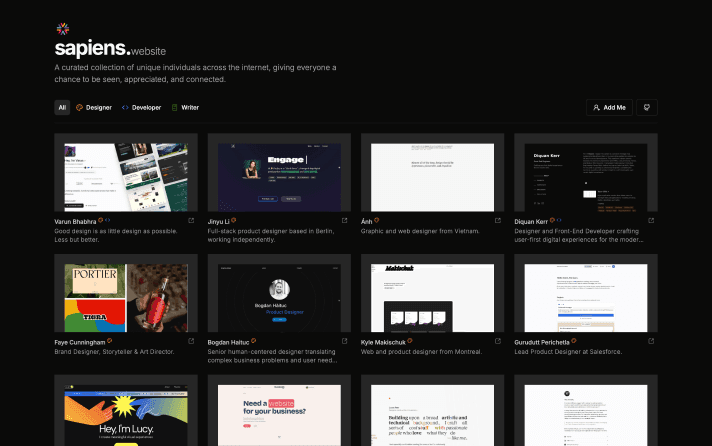Click designer badge next to Gurudutt Perichetla
This screenshot has height=446, width=712.
click(574, 341)
